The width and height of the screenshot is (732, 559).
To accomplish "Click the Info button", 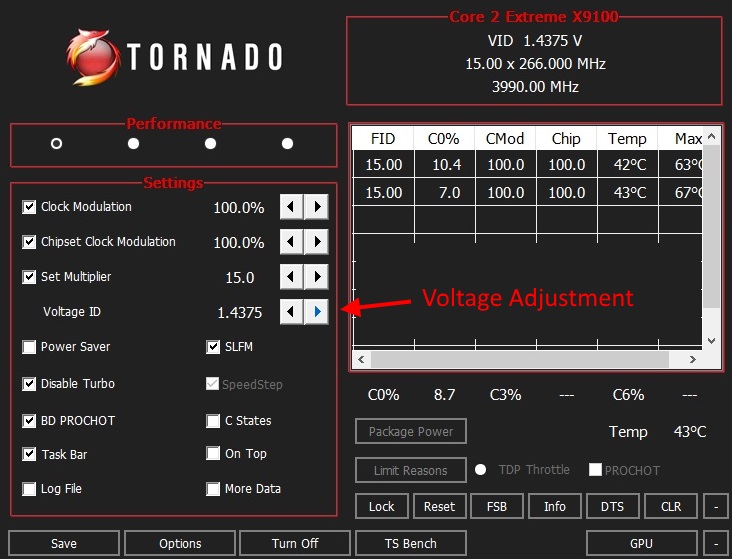I will 555,506.
